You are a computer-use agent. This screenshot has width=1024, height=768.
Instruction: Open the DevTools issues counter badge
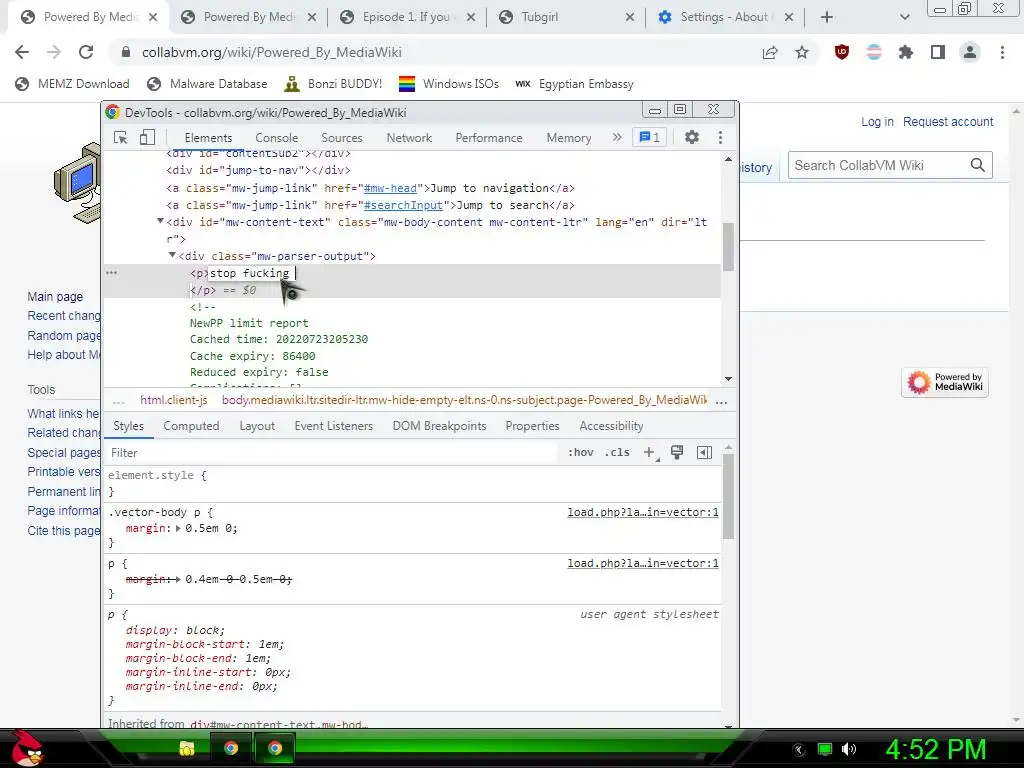(x=650, y=137)
